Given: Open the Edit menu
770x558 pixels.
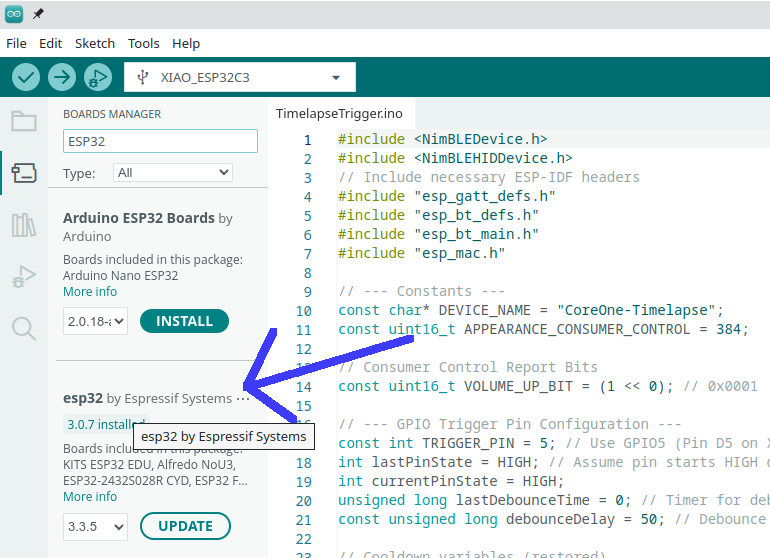Looking at the screenshot, I should [51, 44].
